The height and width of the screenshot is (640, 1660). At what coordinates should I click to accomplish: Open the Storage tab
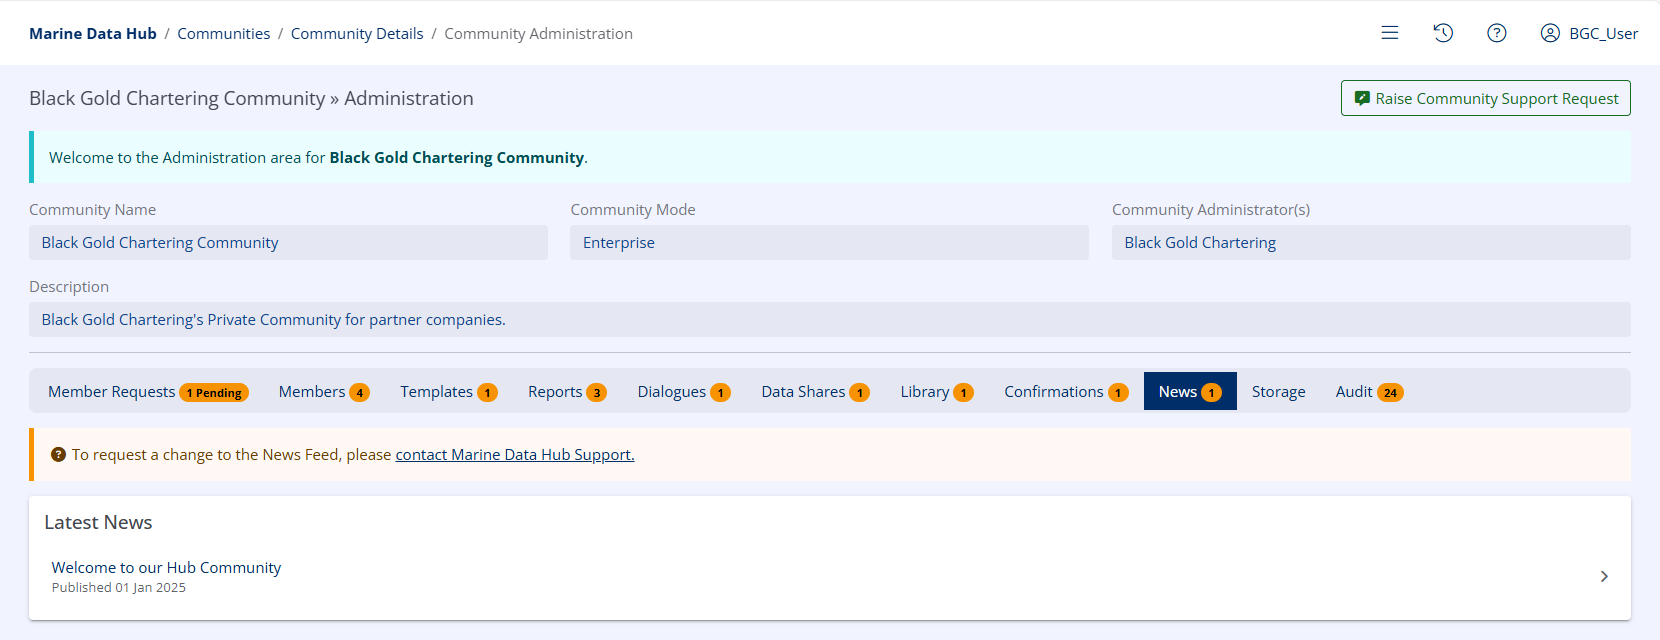[x=1278, y=392]
